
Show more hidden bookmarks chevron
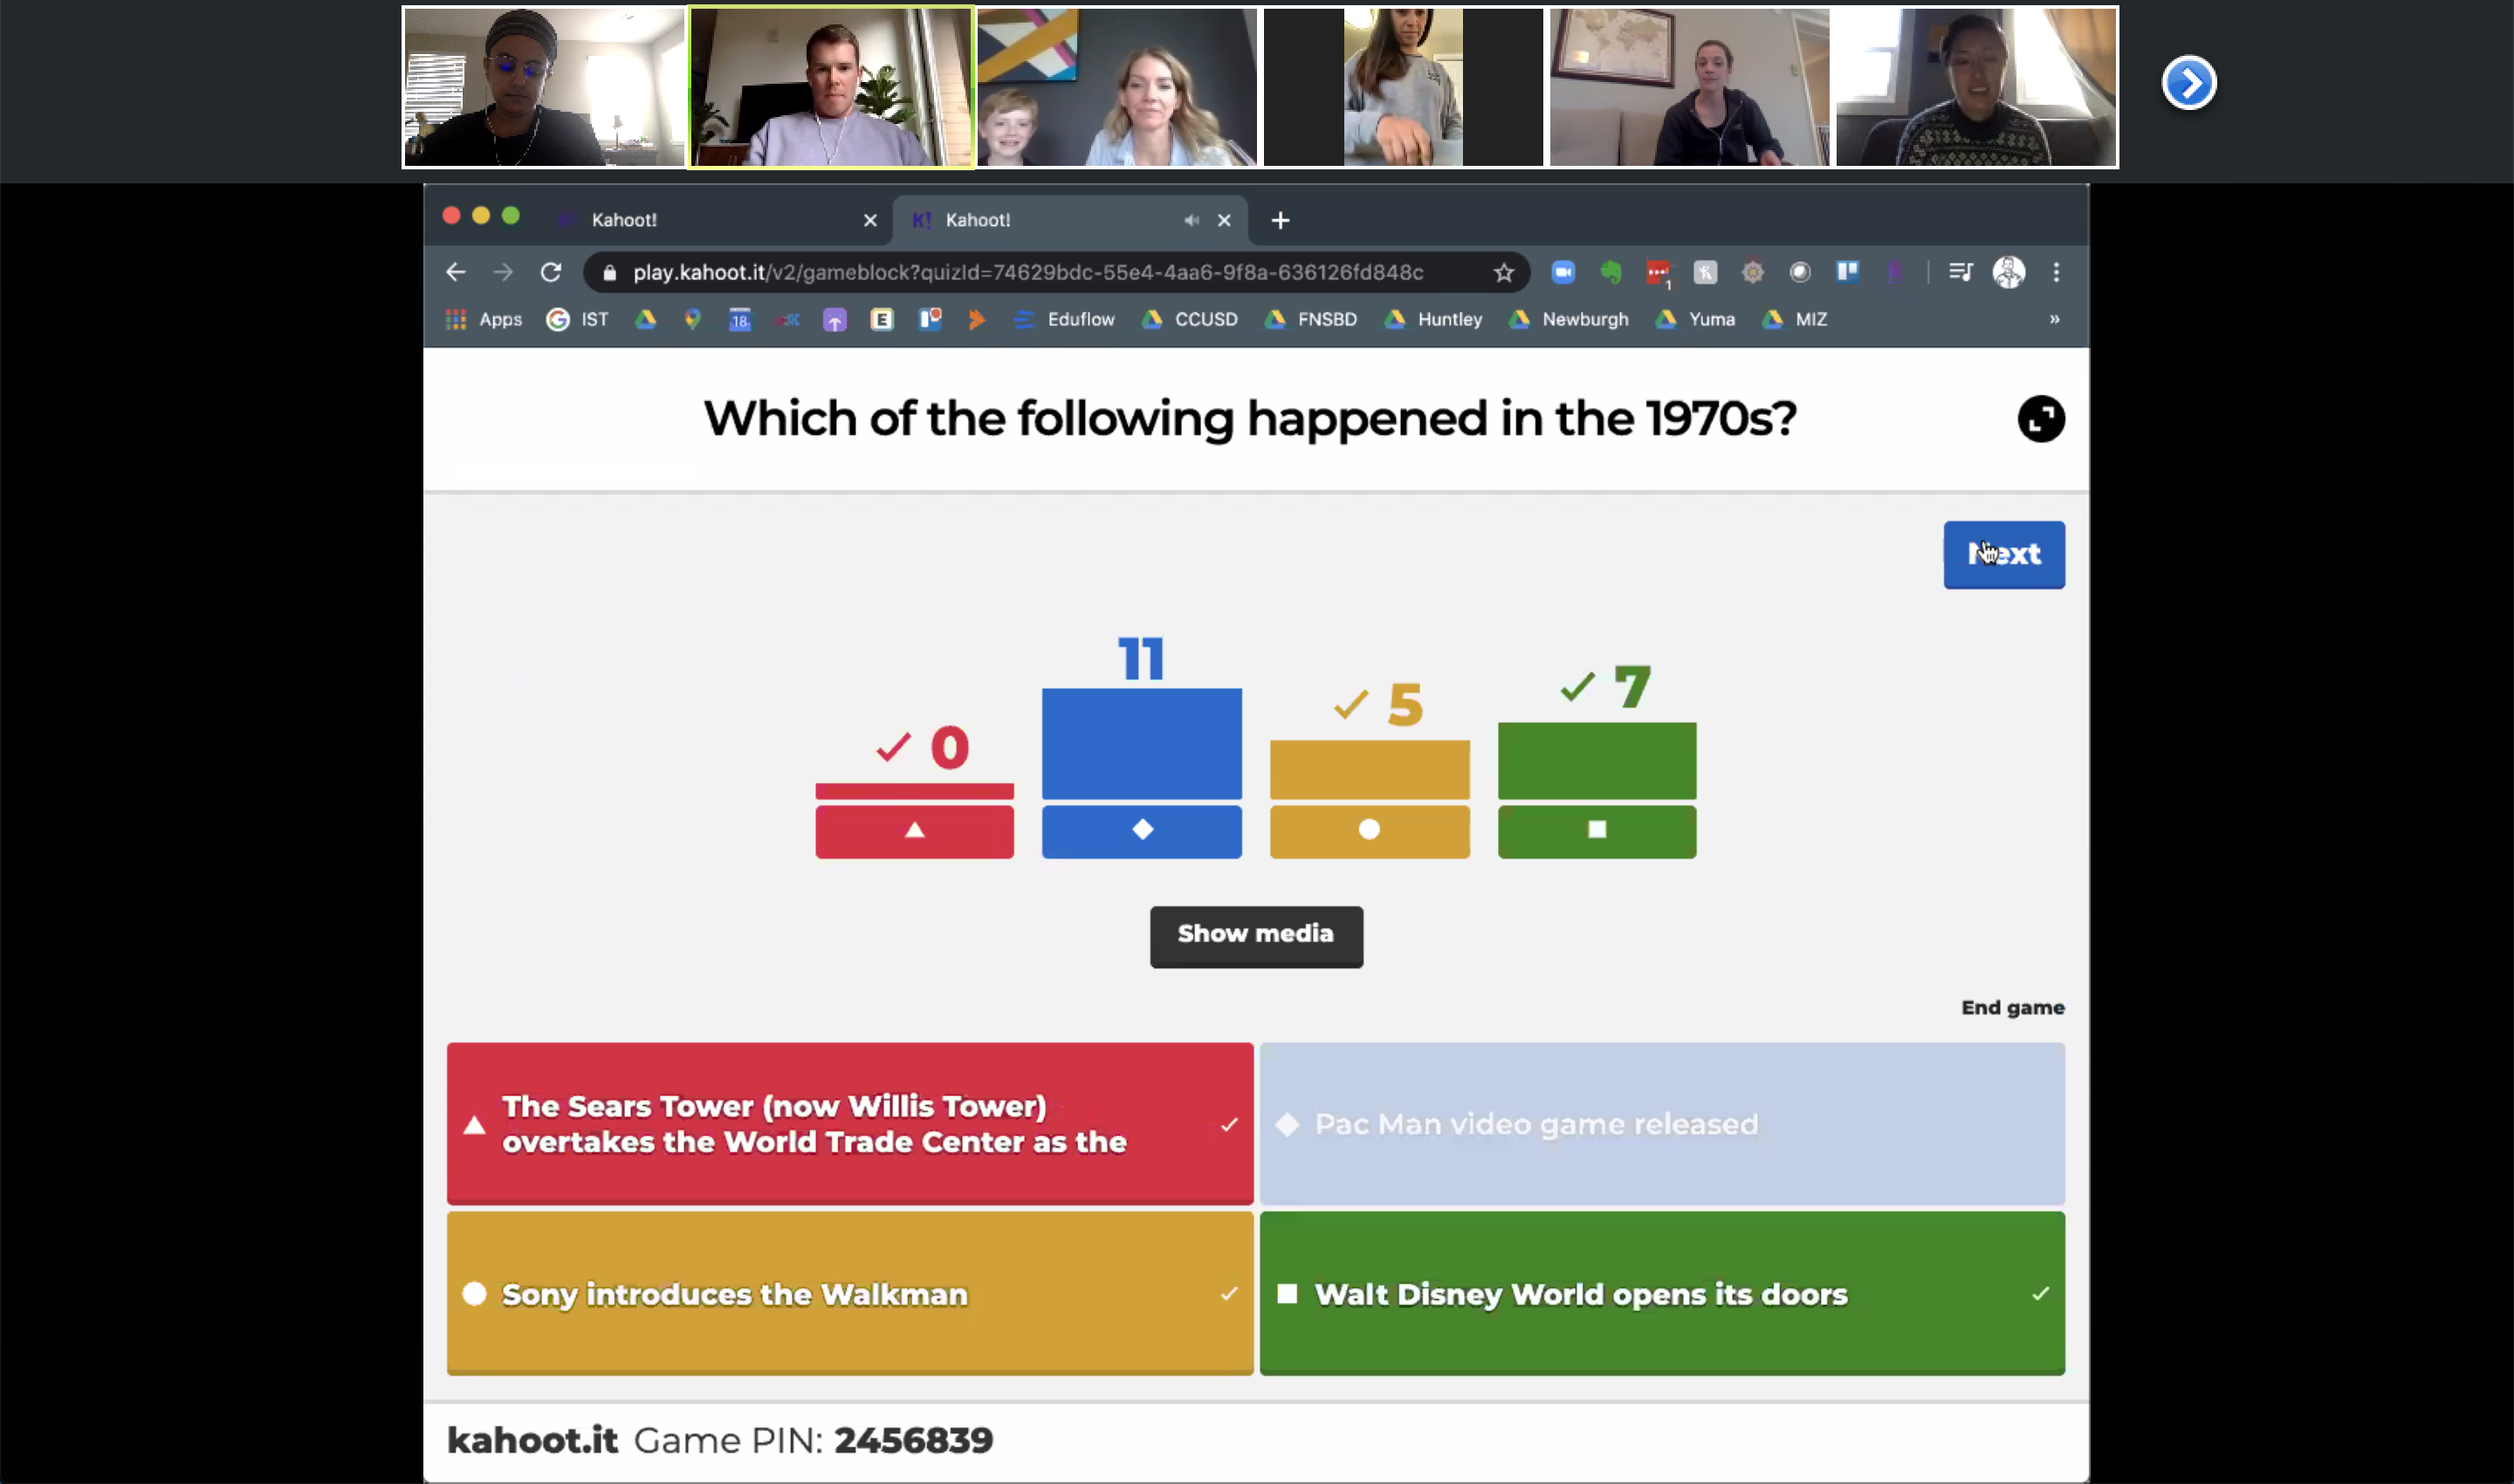pos(2055,319)
